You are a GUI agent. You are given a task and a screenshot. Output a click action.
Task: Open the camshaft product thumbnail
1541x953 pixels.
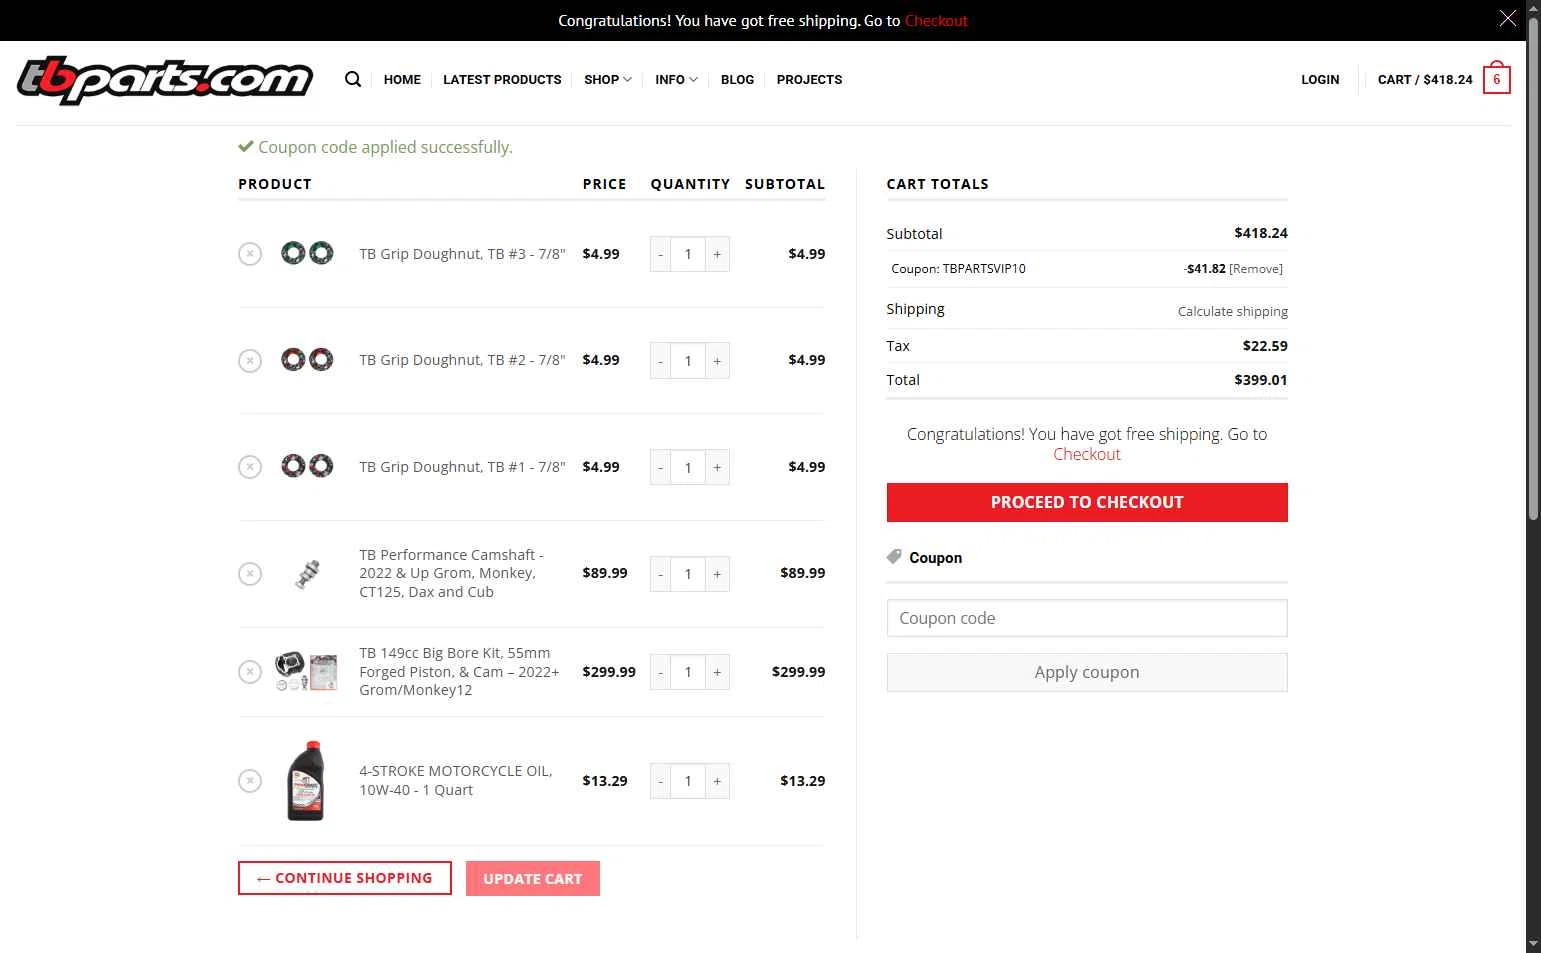(x=307, y=574)
